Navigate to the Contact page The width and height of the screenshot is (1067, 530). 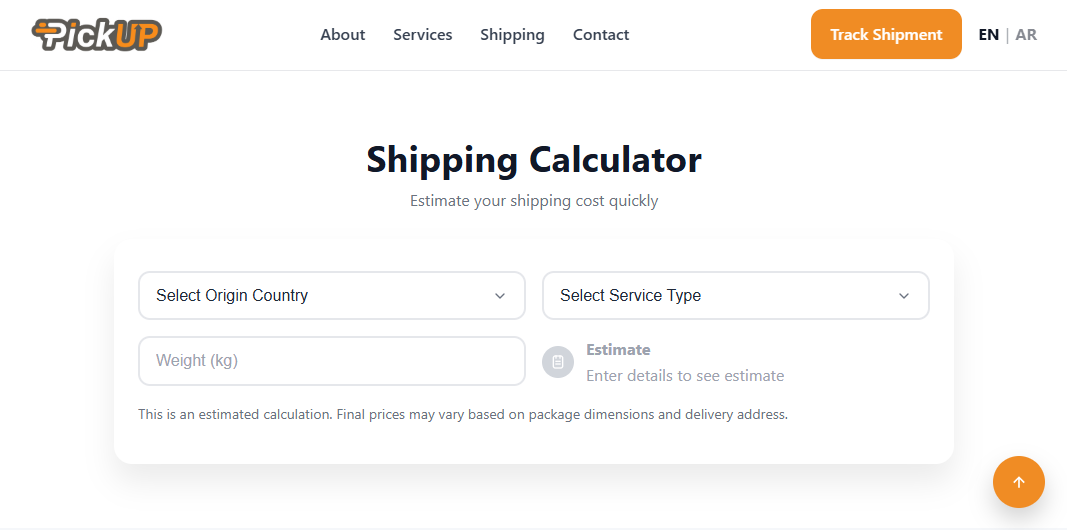601,35
